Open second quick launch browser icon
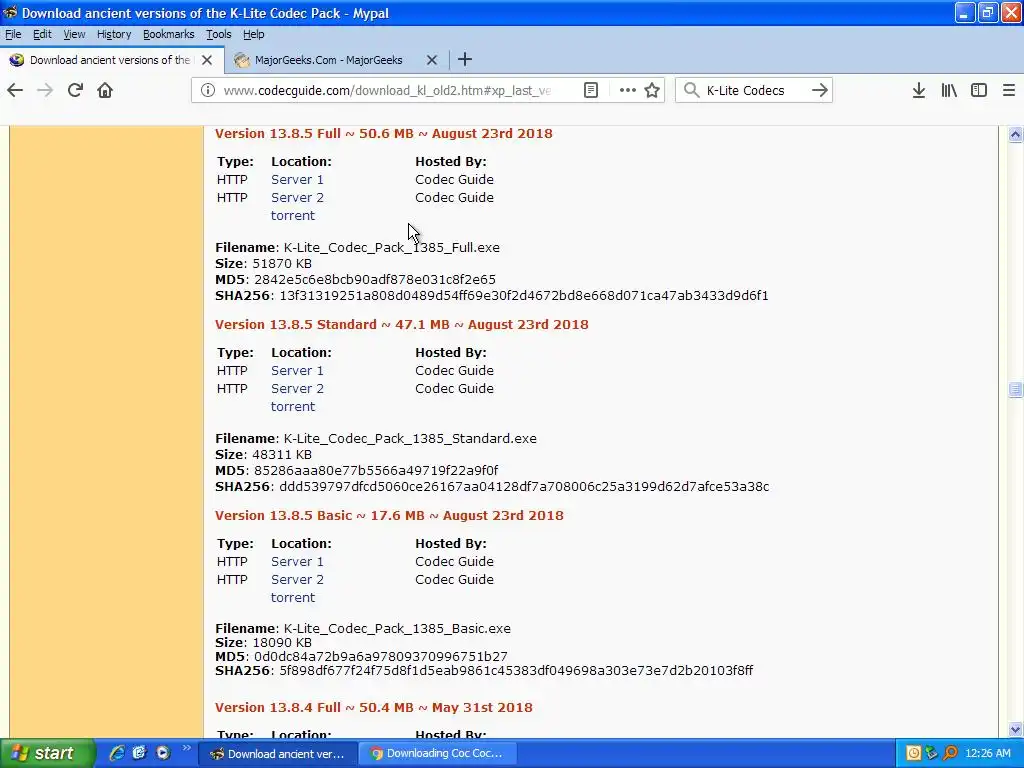Screen dimensions: 1024x768 [x=140, y=753]
